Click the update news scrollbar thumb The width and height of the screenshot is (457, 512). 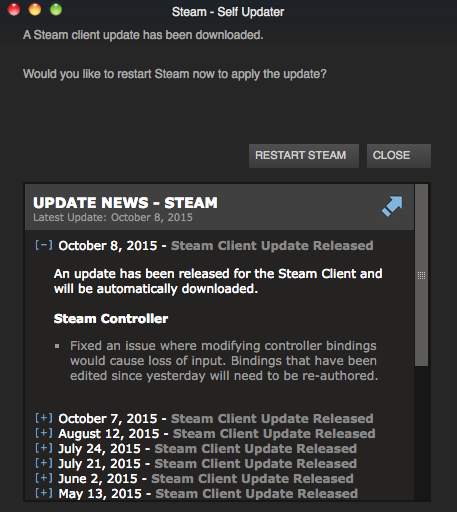click(x=421, y=275)
